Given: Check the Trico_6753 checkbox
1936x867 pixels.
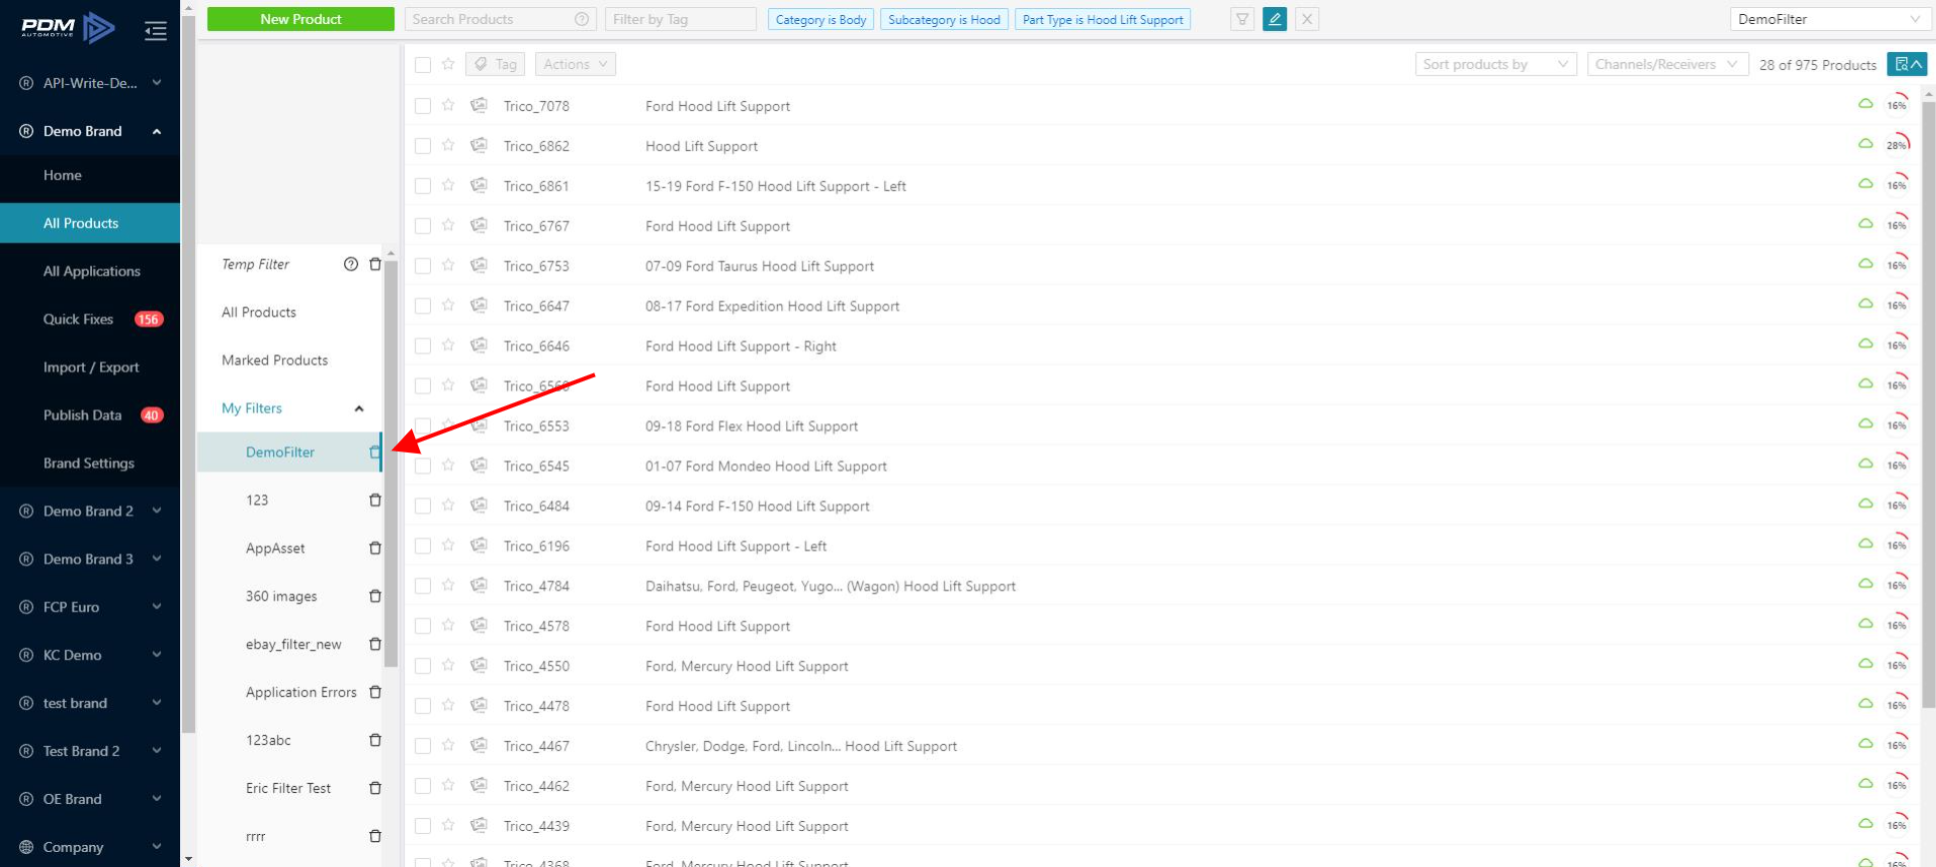Looking at the screenshot, I should [x=423, y=266].
